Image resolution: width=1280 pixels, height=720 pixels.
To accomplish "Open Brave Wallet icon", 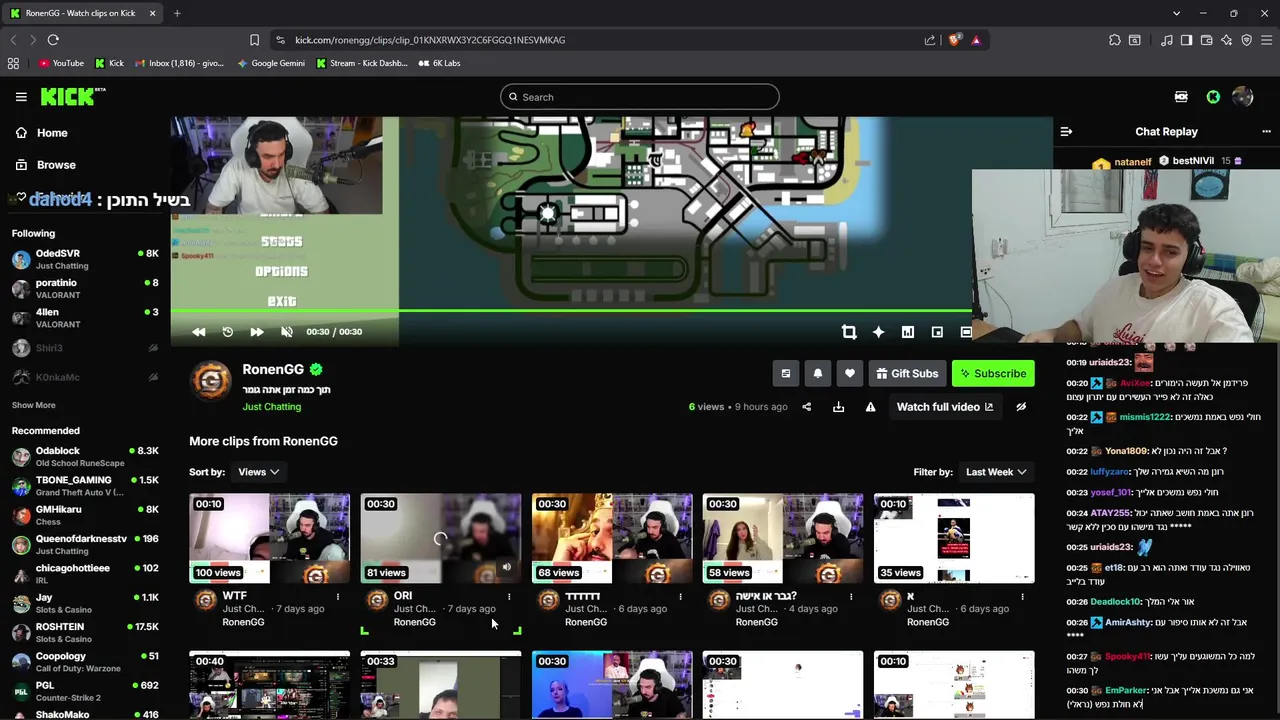I will [1206, 40].
